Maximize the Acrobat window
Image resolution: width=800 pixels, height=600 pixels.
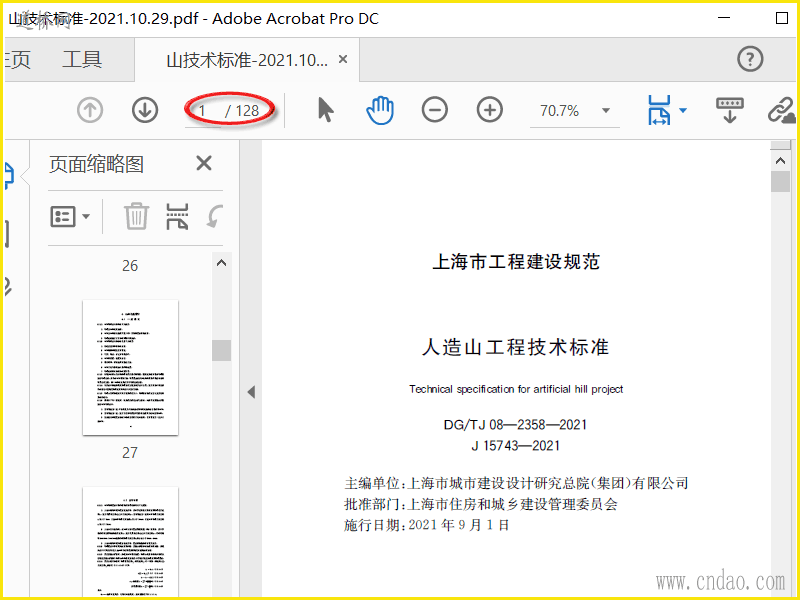781,18
